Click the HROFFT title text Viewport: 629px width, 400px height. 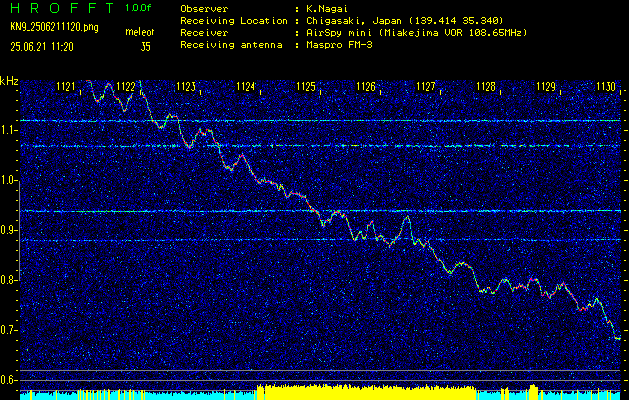(x=63, y=8)
